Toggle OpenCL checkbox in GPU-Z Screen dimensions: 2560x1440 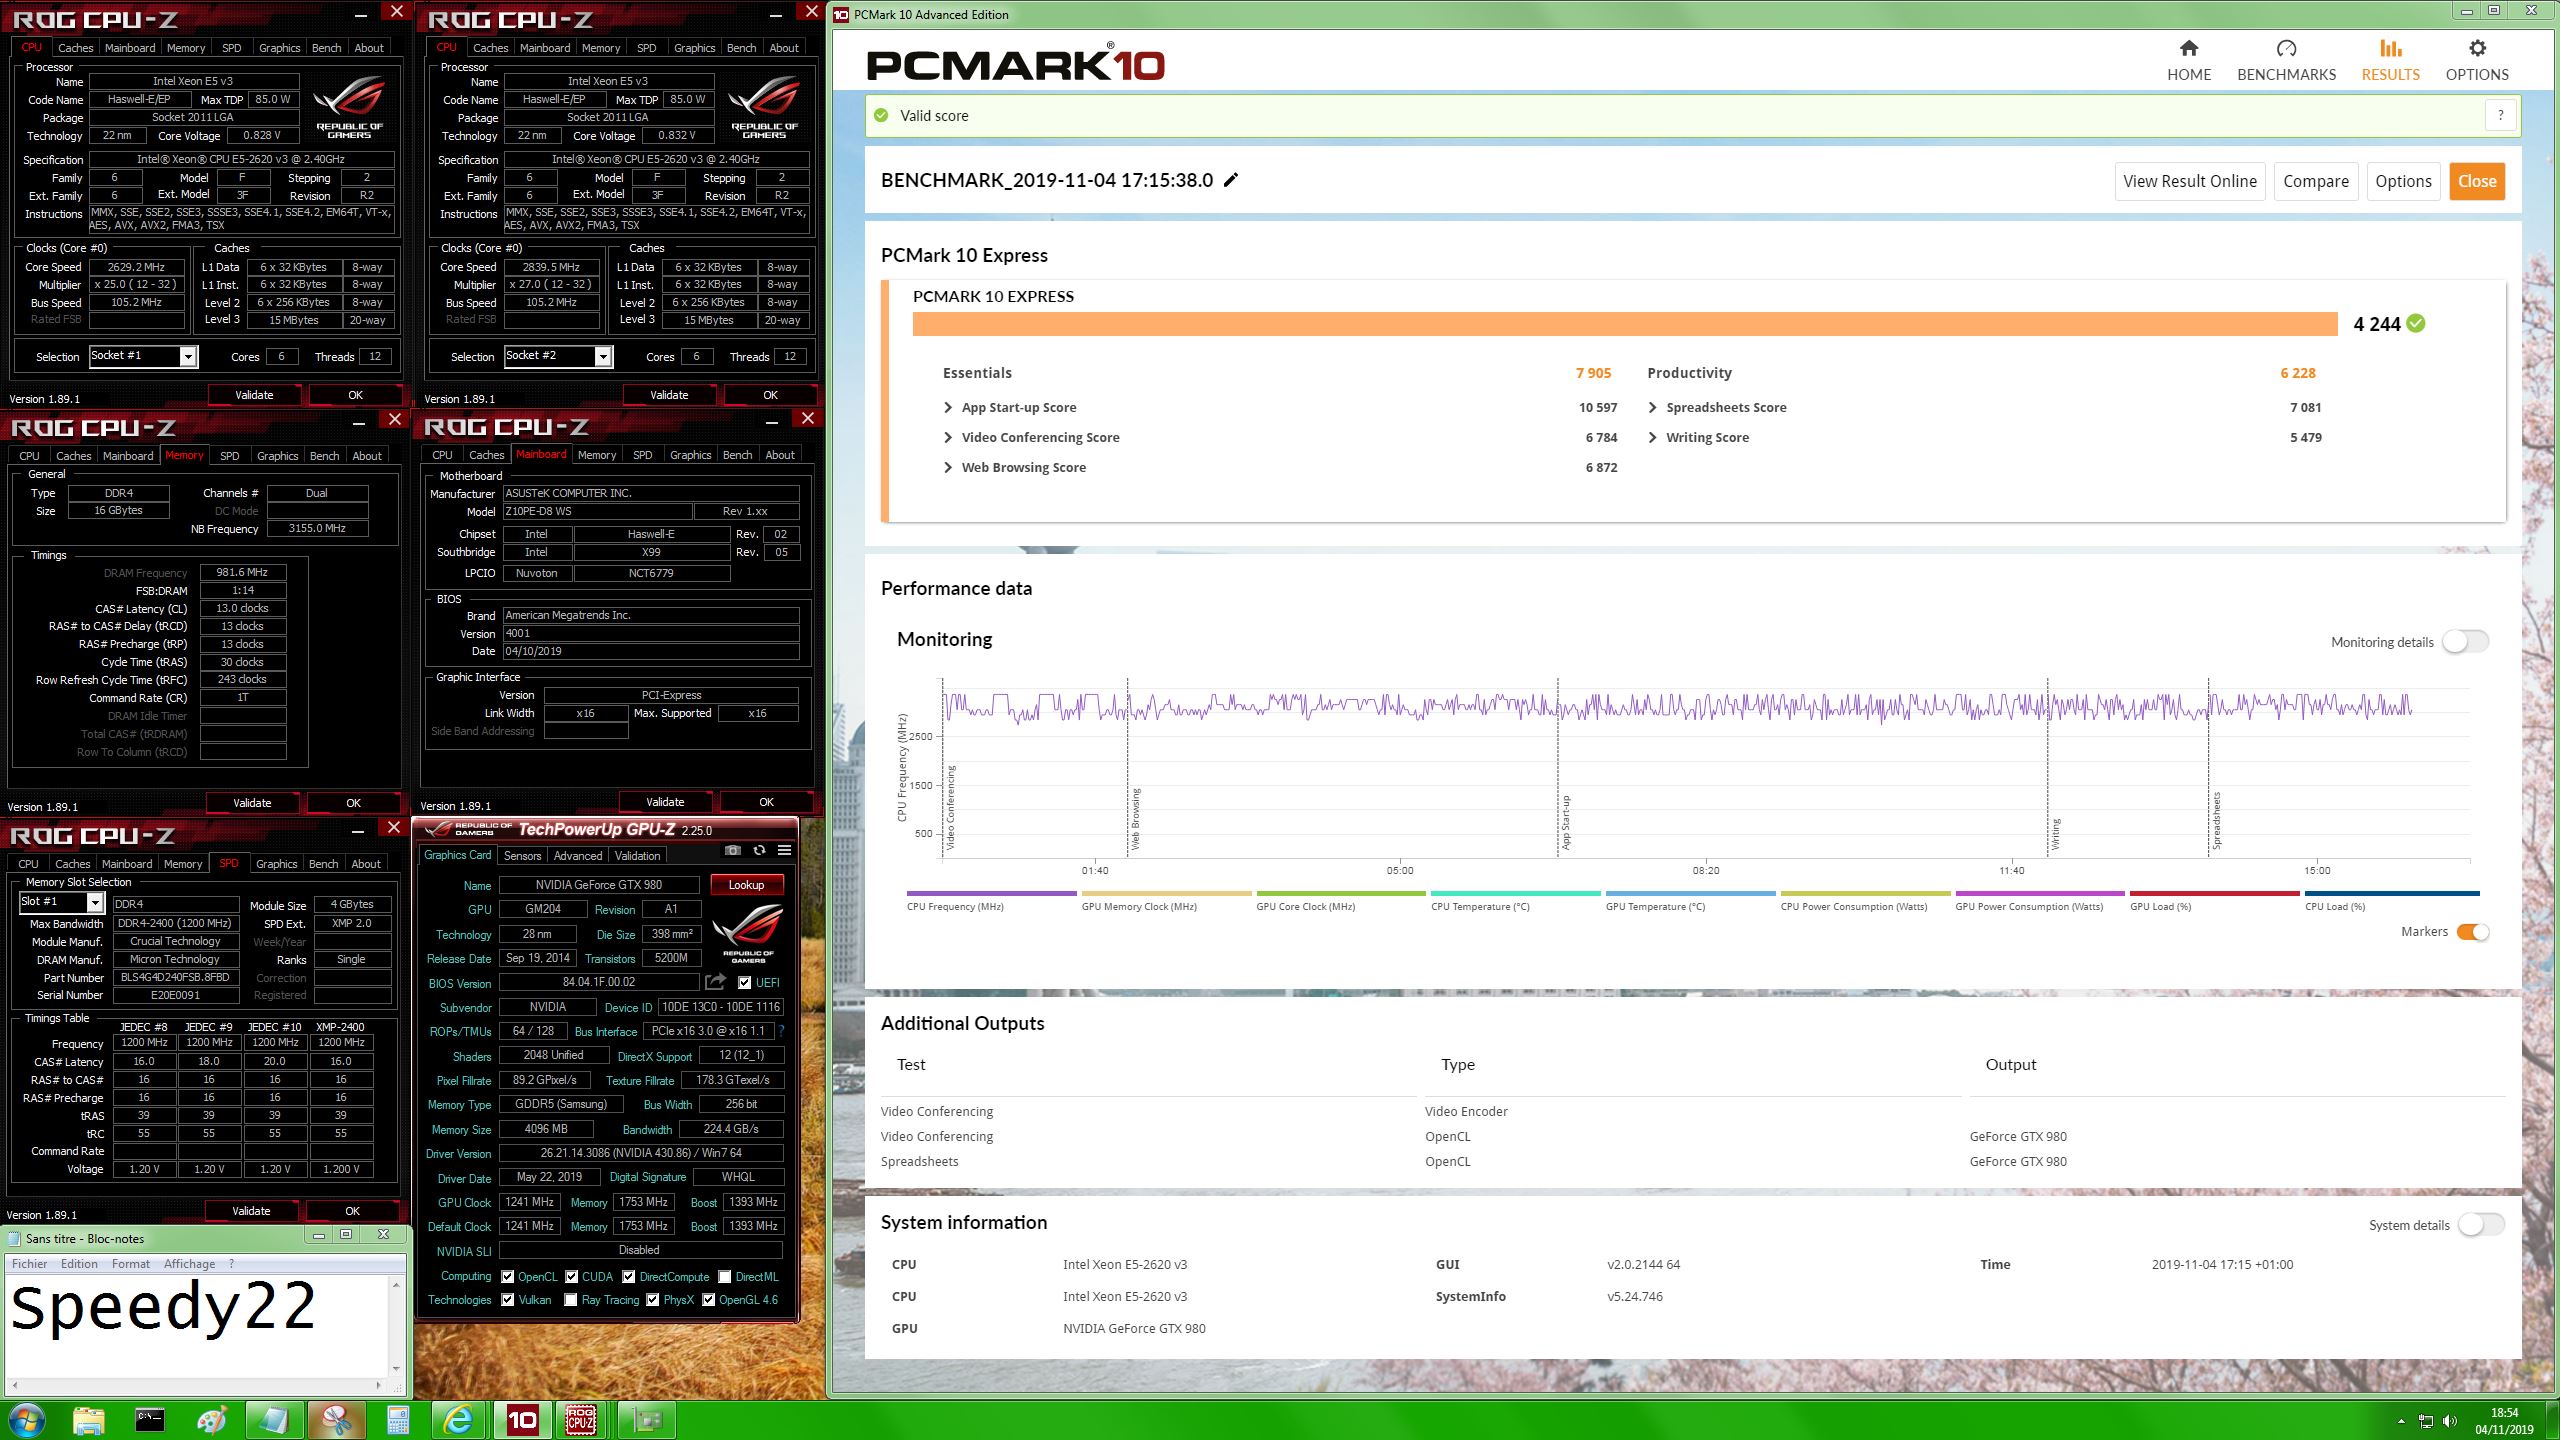tap(508, 1276)
